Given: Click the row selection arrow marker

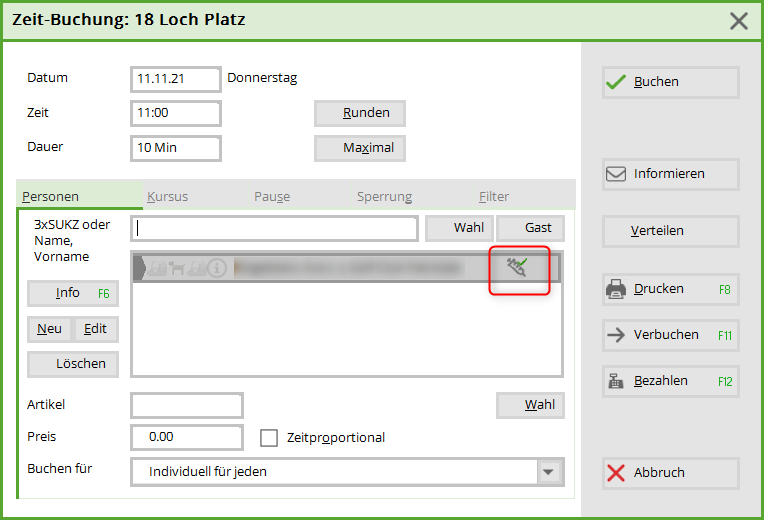Looking at the screenshot, I should click(x=139, y=268).
